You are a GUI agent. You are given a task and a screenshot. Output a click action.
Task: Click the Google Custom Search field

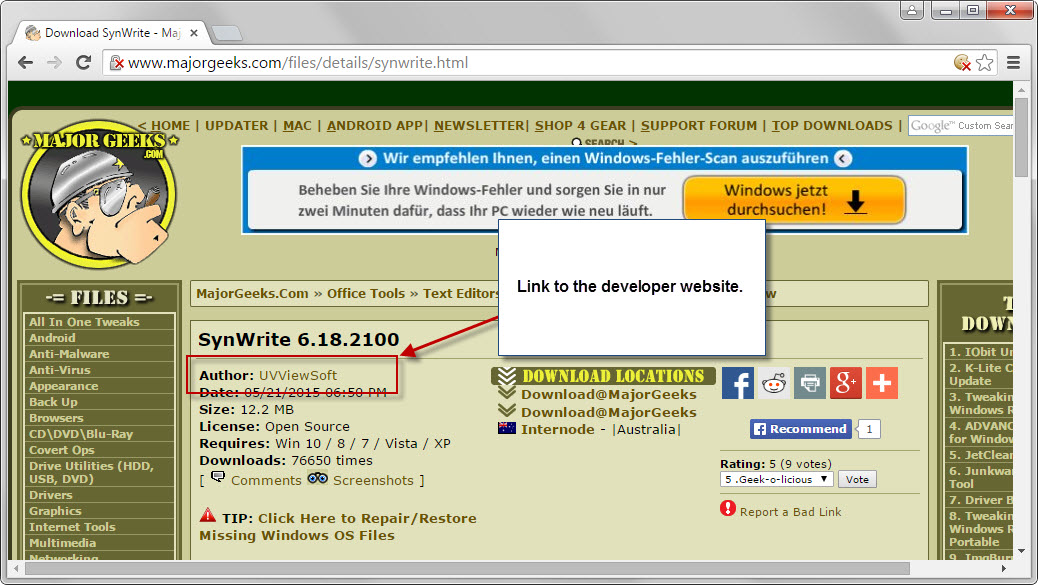pyautogui.click(x=961, y=125)
